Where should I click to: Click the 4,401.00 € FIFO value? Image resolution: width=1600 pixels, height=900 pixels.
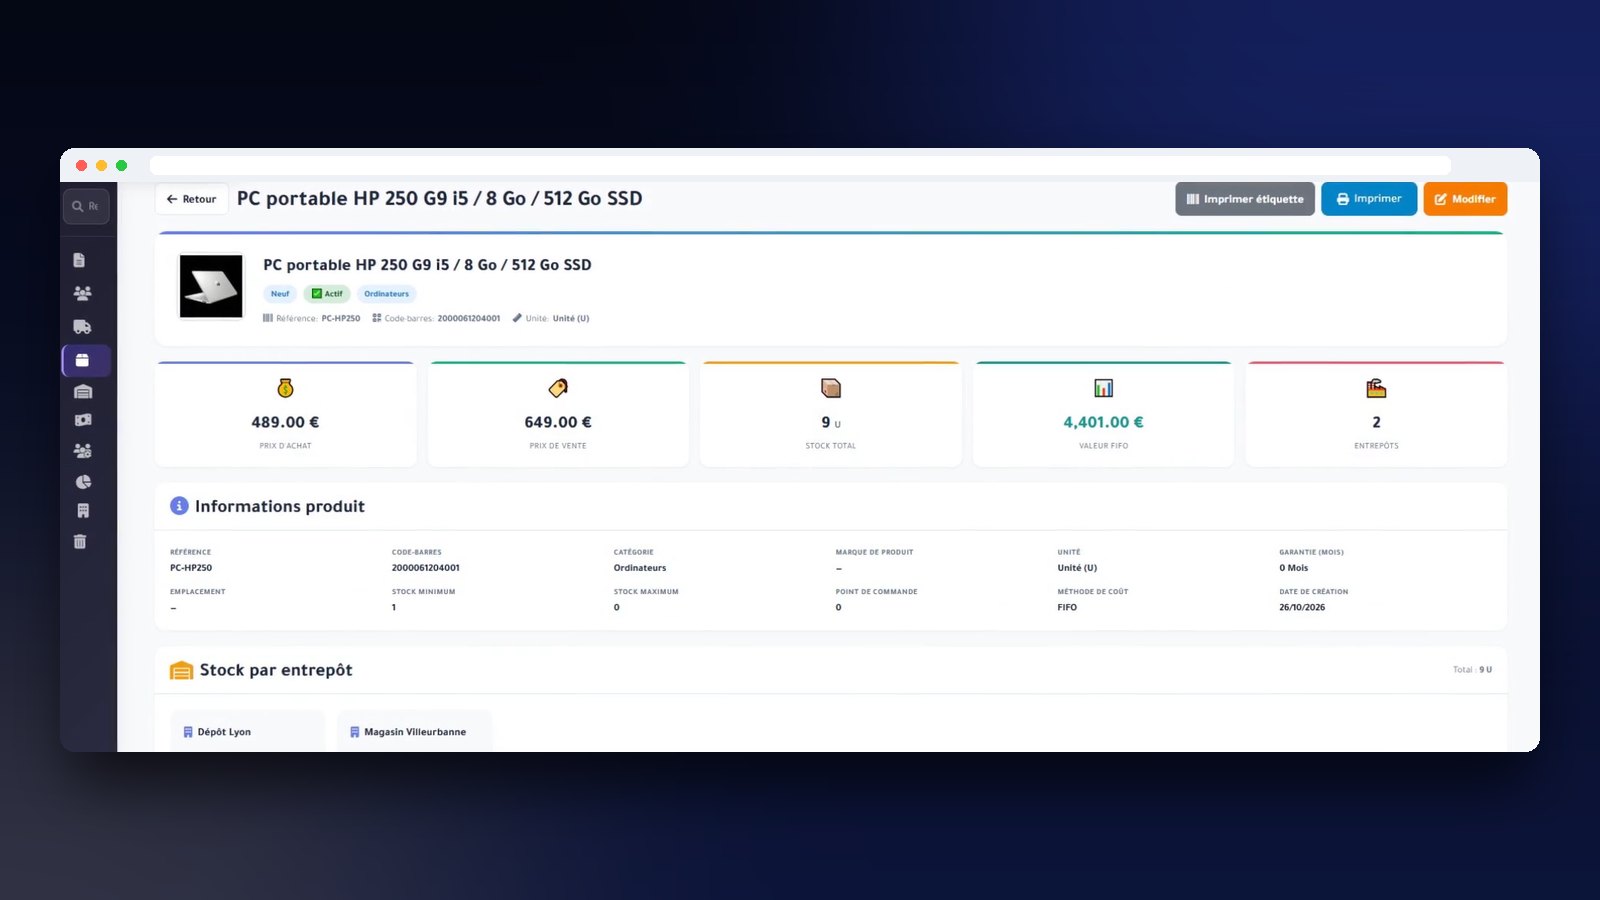pos(1103,422)
